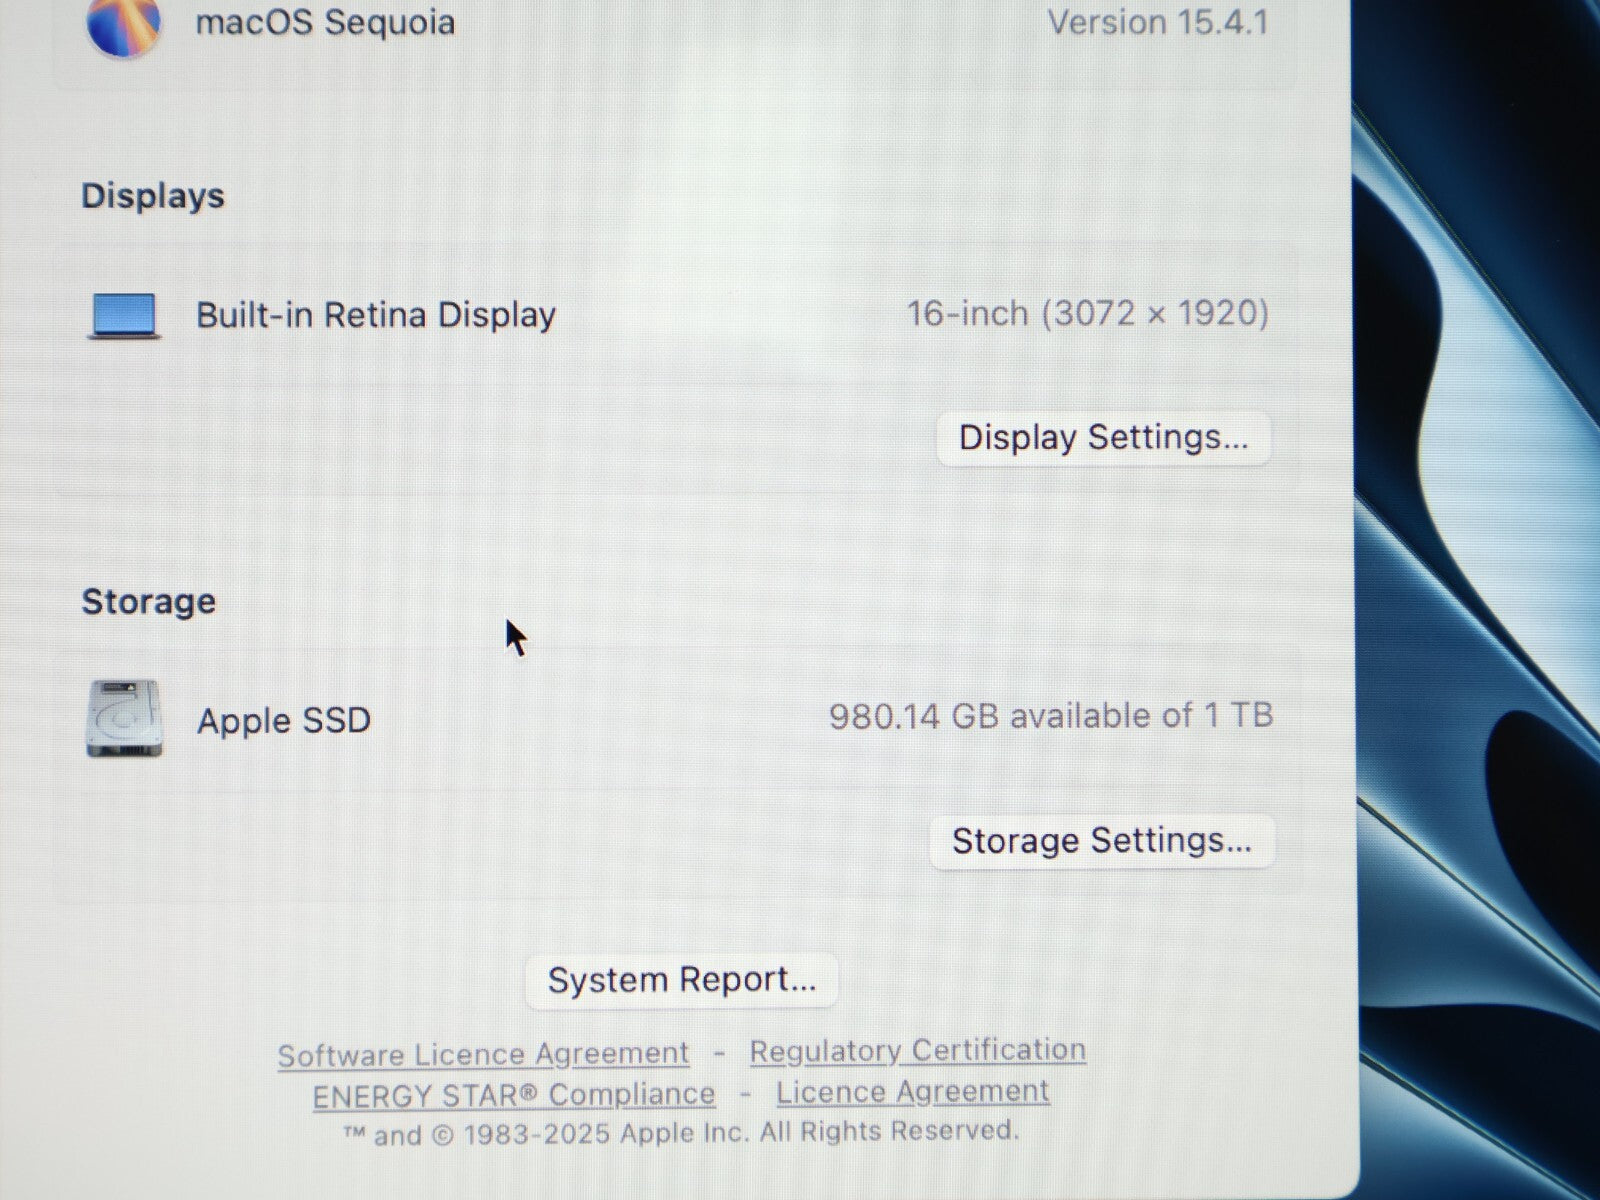
Task: Click the 'Version 15.4.1' text
Action: coord(1158,21)
